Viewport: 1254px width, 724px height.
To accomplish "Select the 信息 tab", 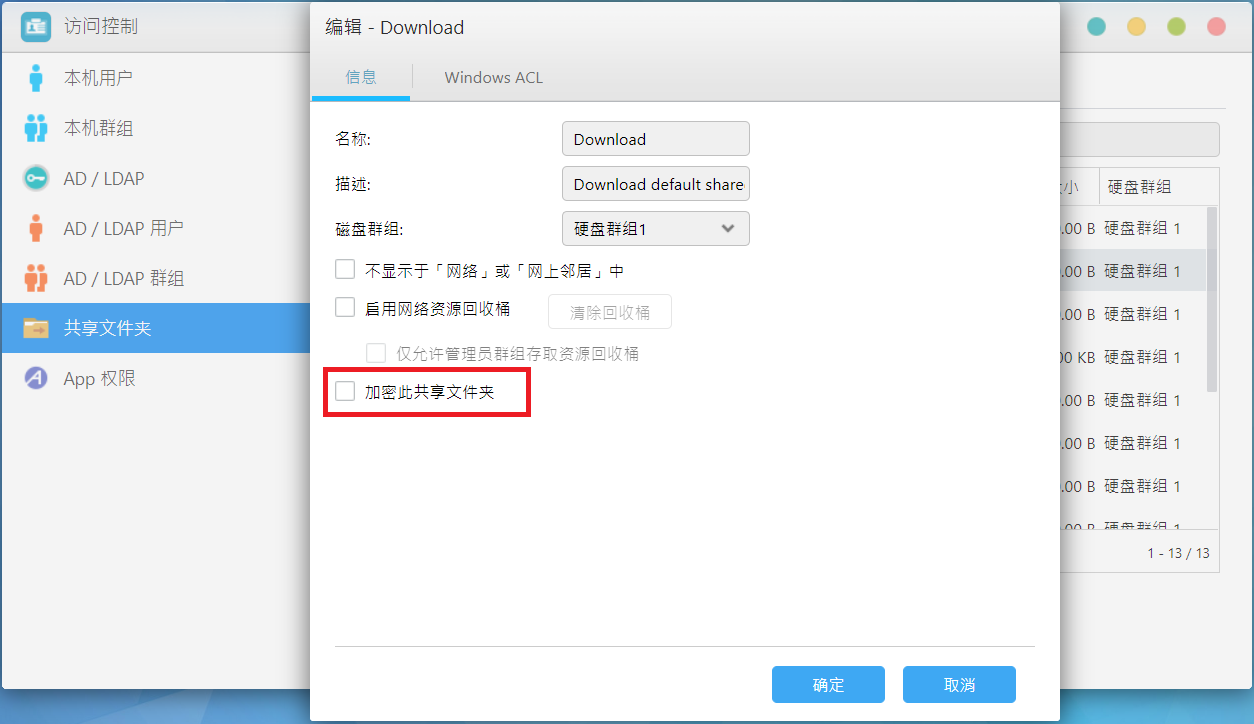I will point(361,77).
